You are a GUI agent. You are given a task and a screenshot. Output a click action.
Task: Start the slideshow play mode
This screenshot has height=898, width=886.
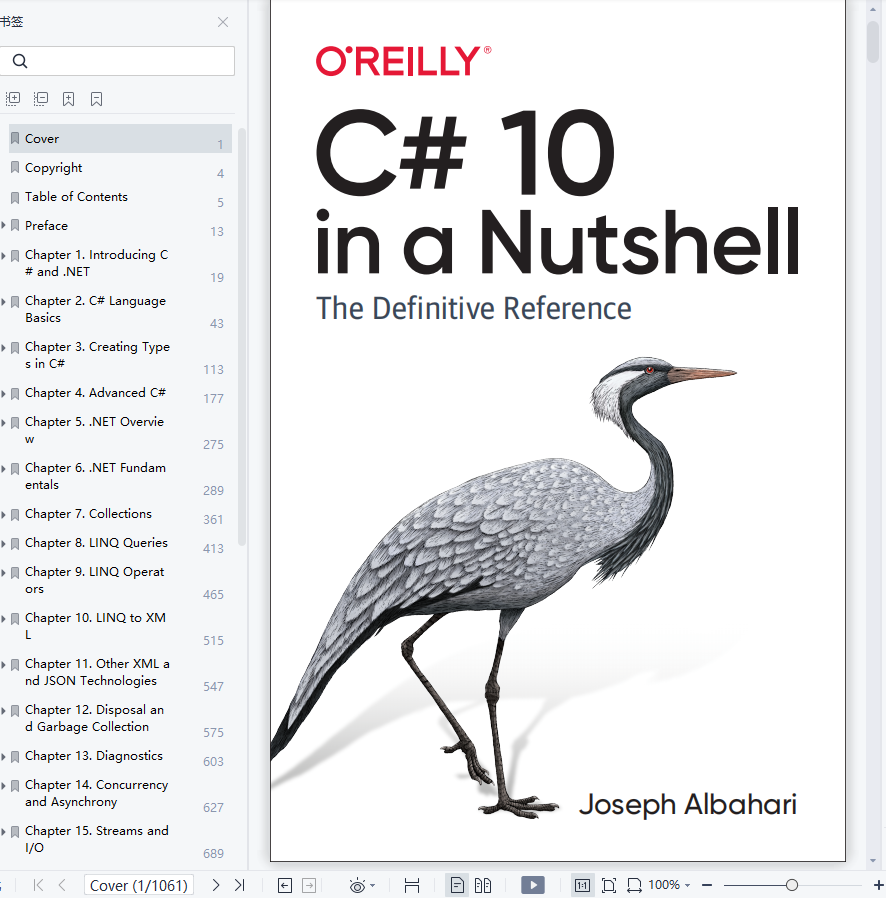pos(533,885)
